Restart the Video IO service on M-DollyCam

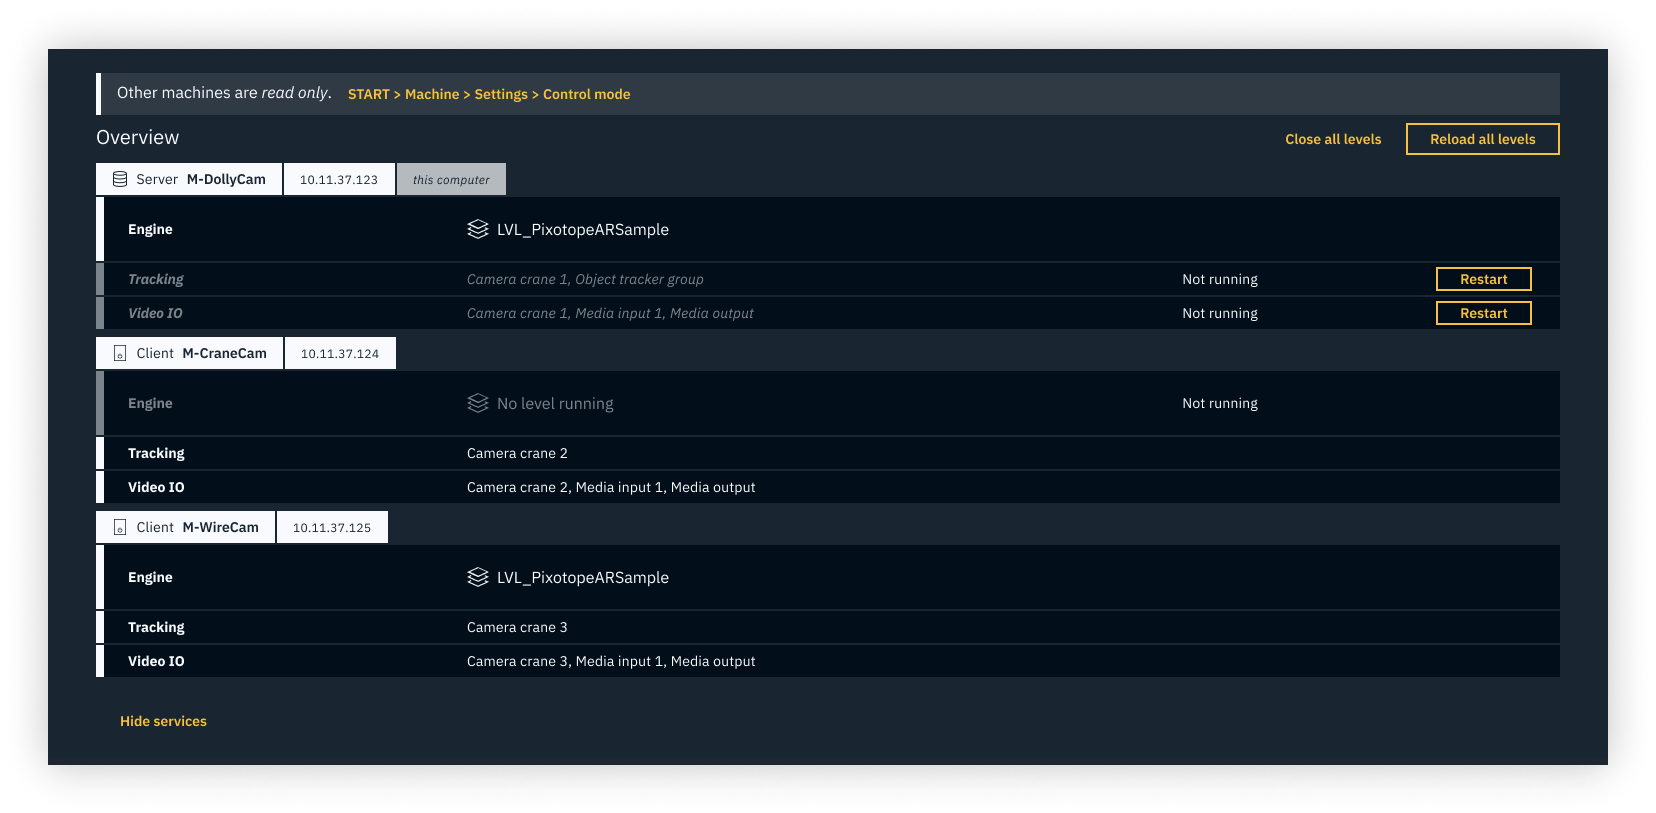coord(1483,313)
